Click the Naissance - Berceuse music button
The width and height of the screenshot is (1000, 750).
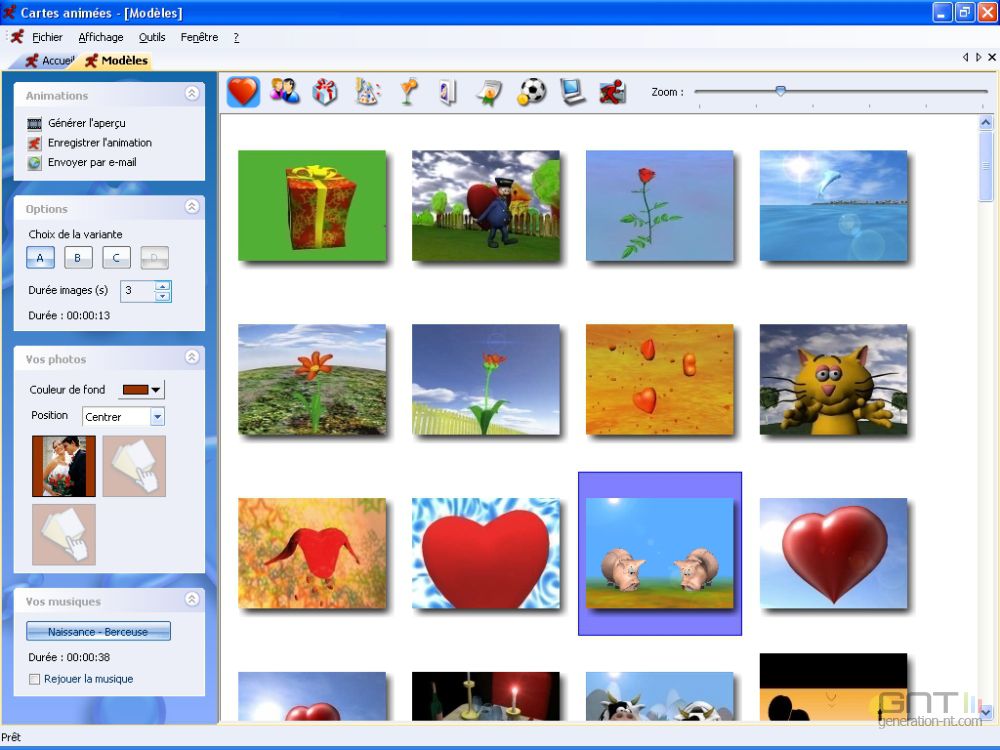click(x=97, y=631)
